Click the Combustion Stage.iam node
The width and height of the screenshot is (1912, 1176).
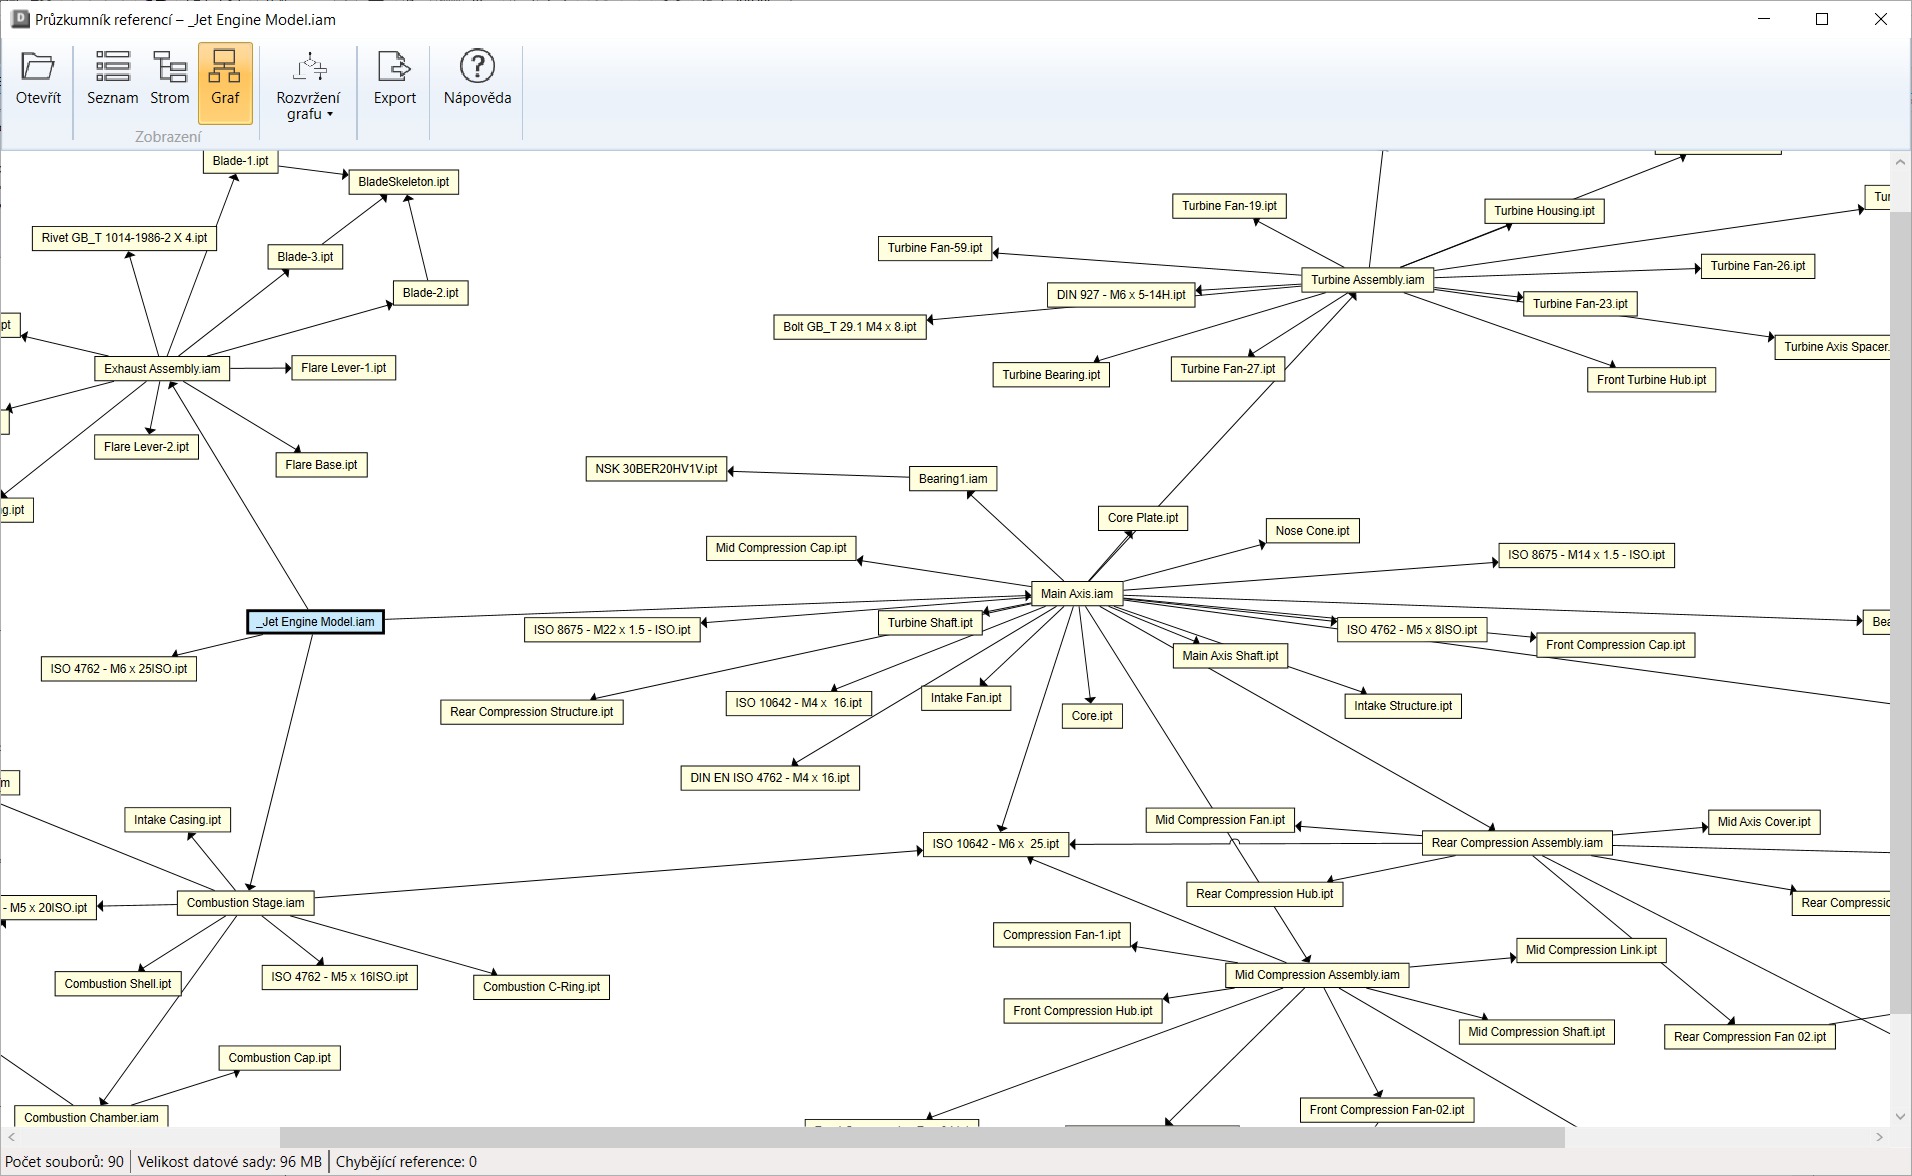(245, 903)
